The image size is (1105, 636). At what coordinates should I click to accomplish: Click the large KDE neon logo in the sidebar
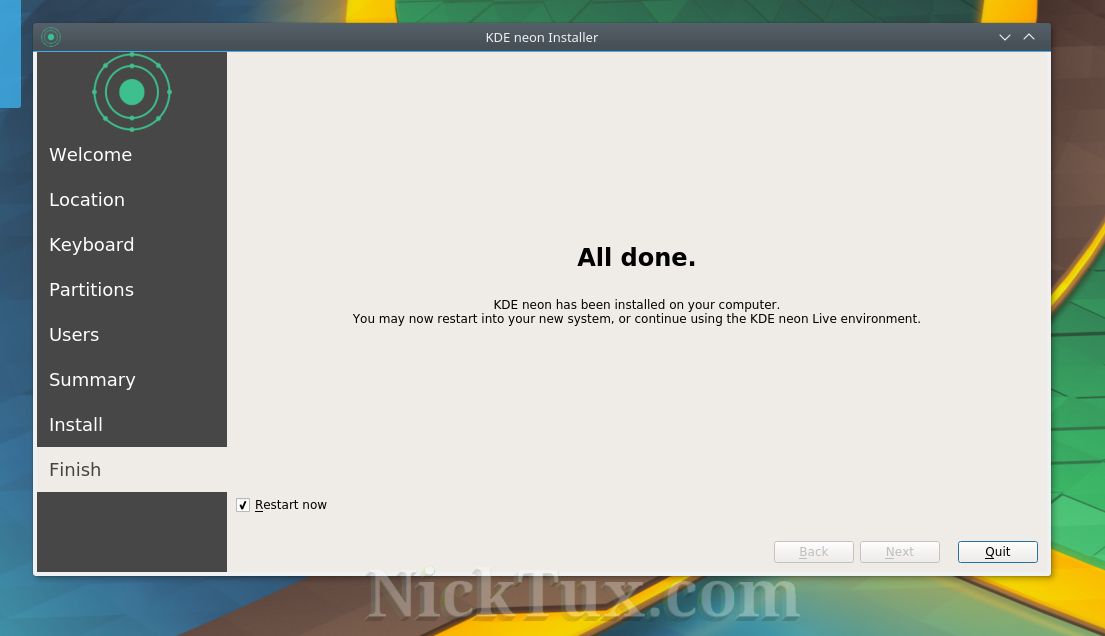pyautogui.click(x=132, y=92)
